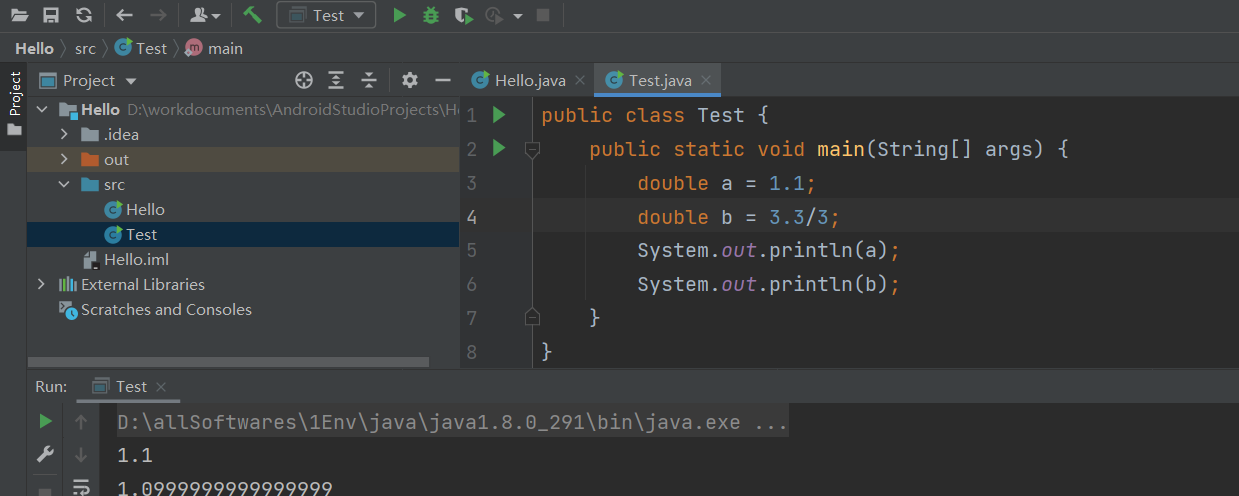Navigate forward with the right arrow
1239x496 pixels.
tap(158, 15)
